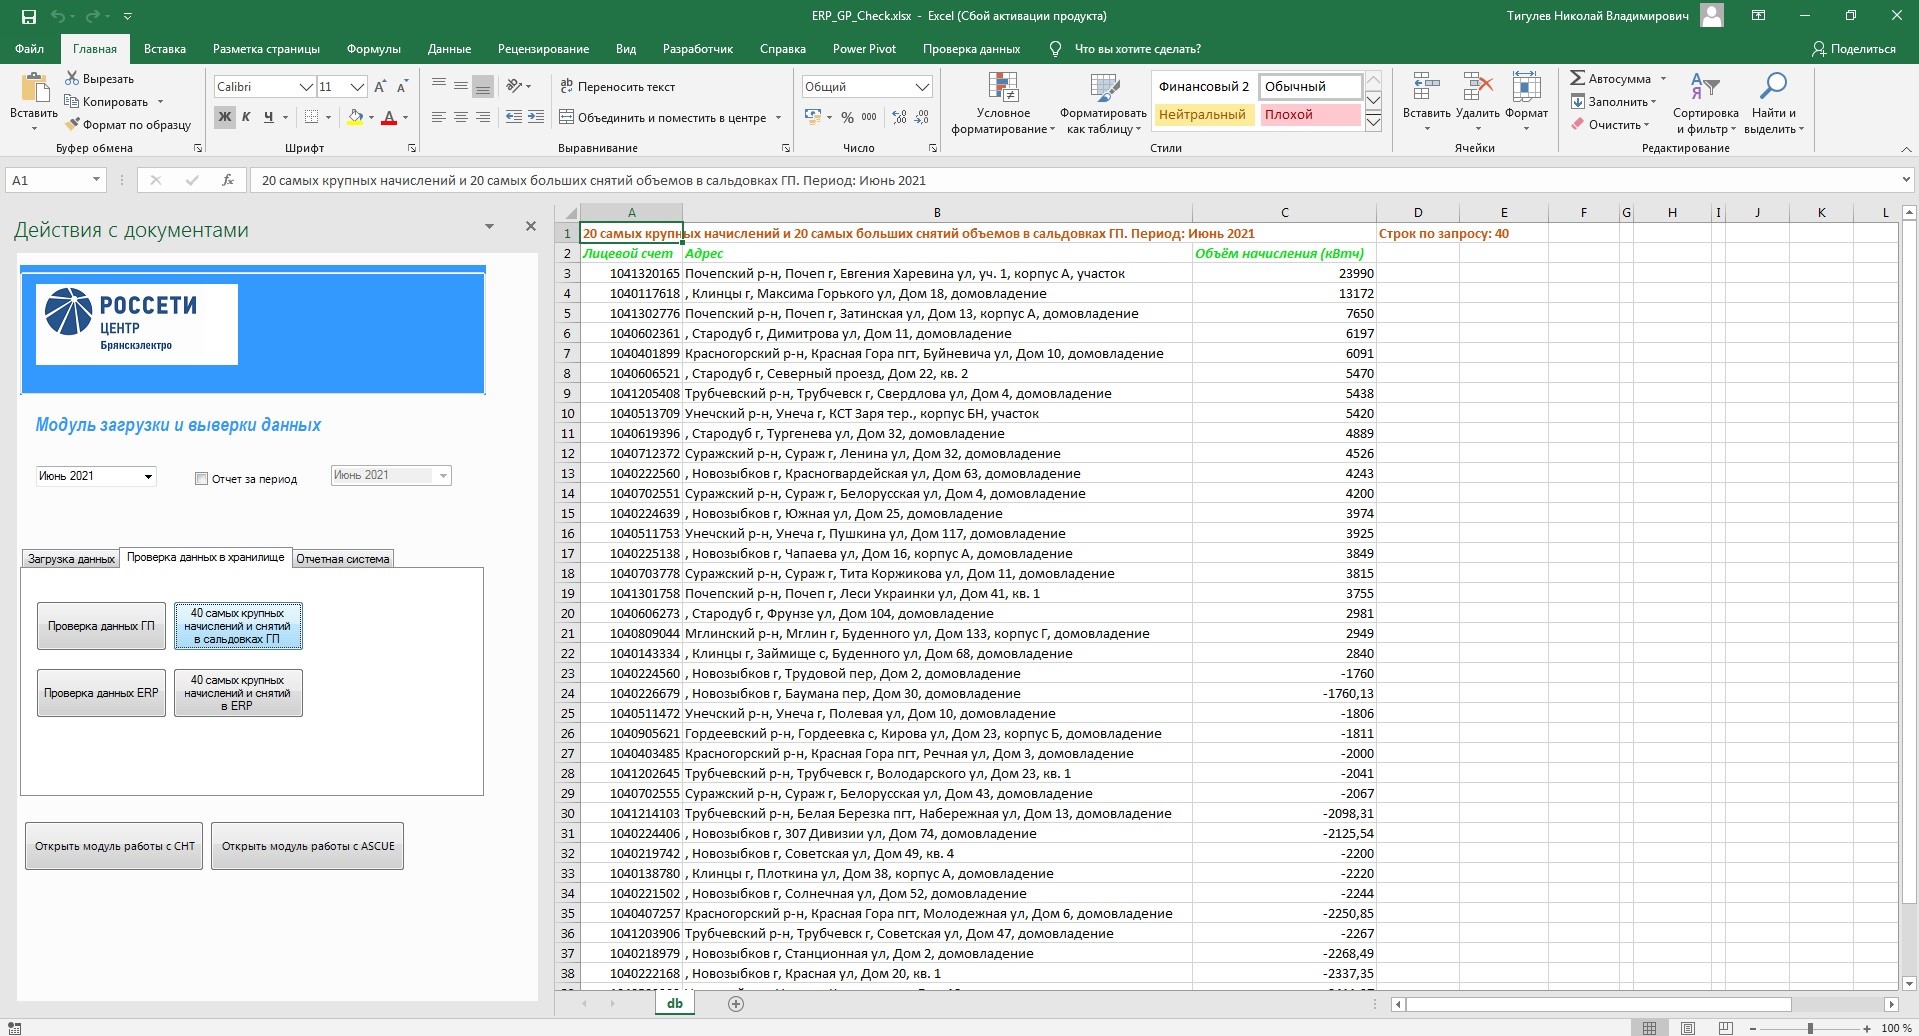Click the db sheet tab
Image resolution: width=1919 pixels, height=1036 pixels.
[675, 1003]
